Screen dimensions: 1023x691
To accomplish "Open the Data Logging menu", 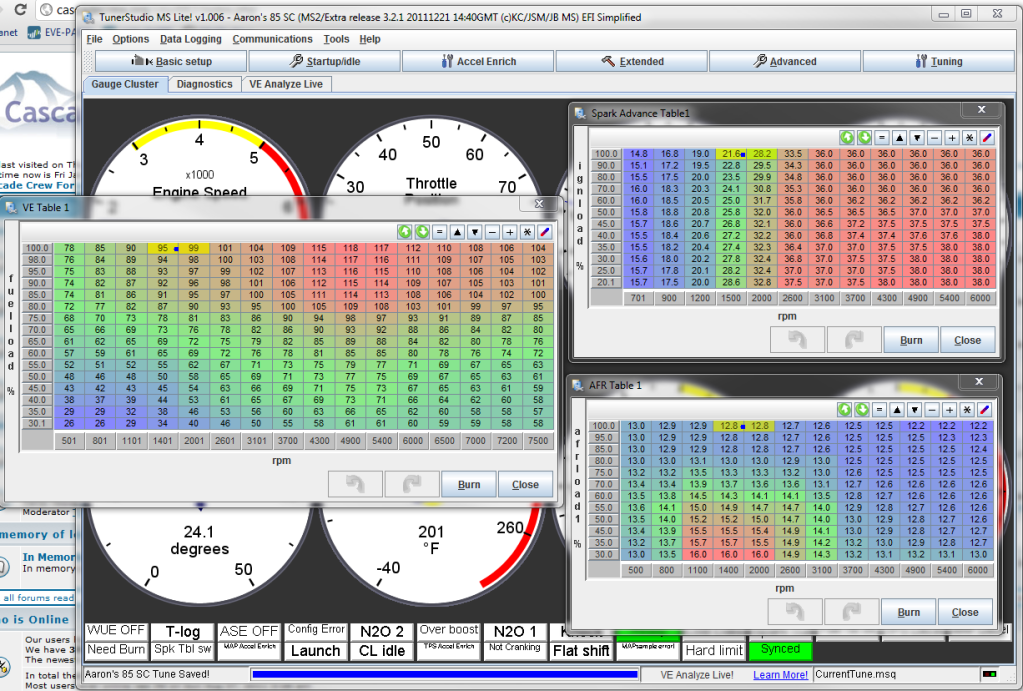I will pyautogui.click(x=191, y=39).
